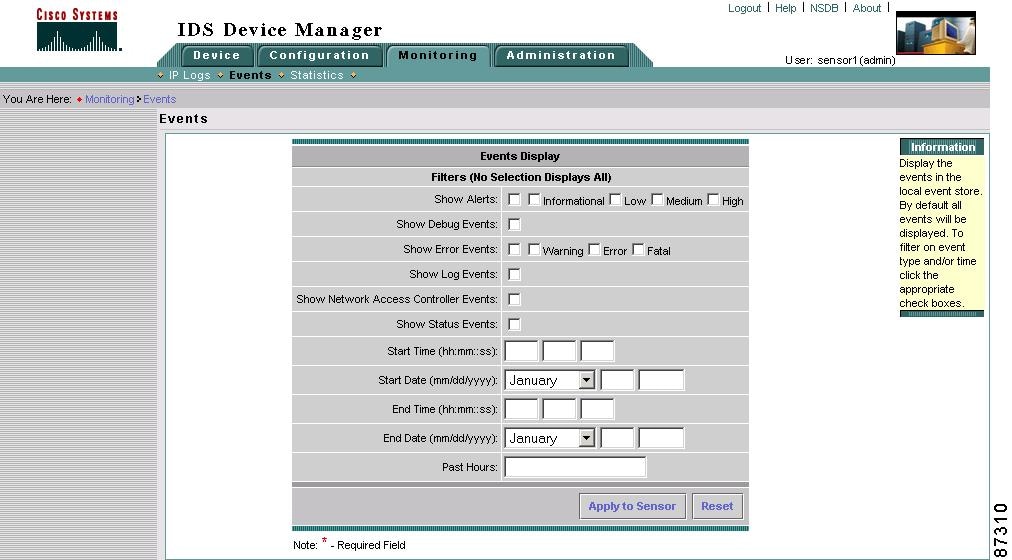Select the Events submenu item
The height and width of the screenshot is (560, 1012).
point(250,75)
